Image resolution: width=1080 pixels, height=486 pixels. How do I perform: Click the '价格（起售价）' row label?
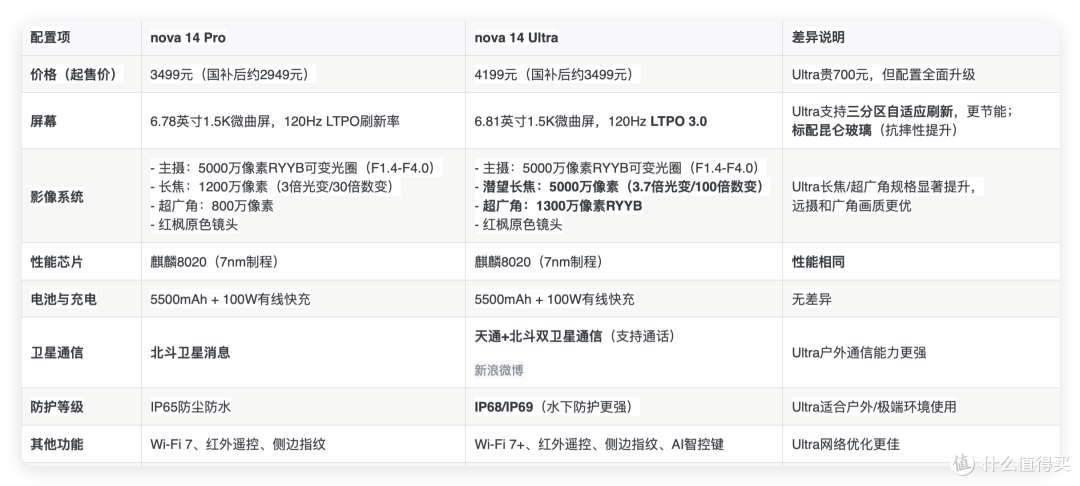coord(76,74)
